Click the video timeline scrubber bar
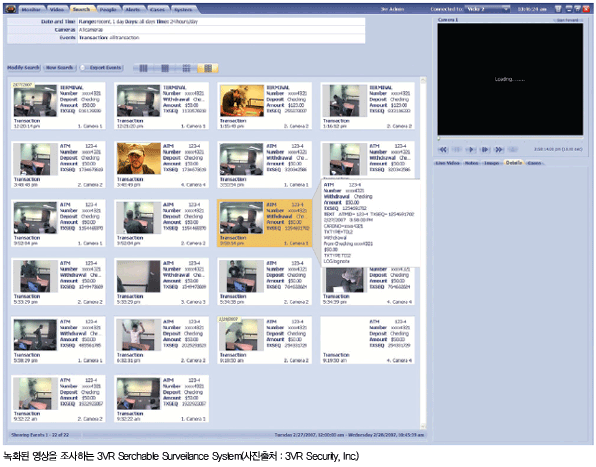This screenshot has height=467, width=596. 510,139
